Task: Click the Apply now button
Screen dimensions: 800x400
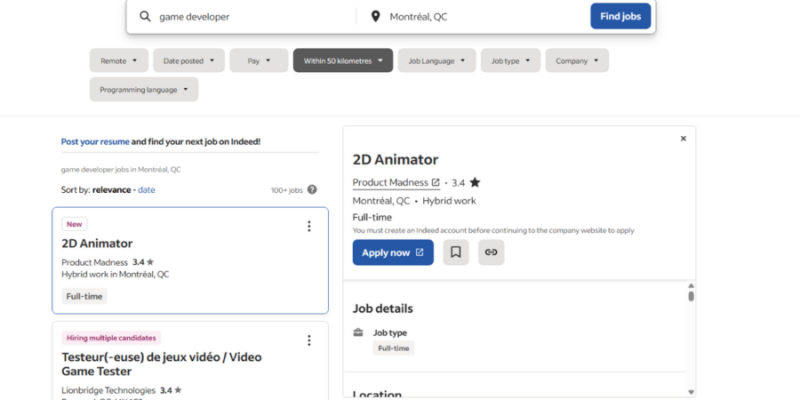Action: click(x=393, y=253)
